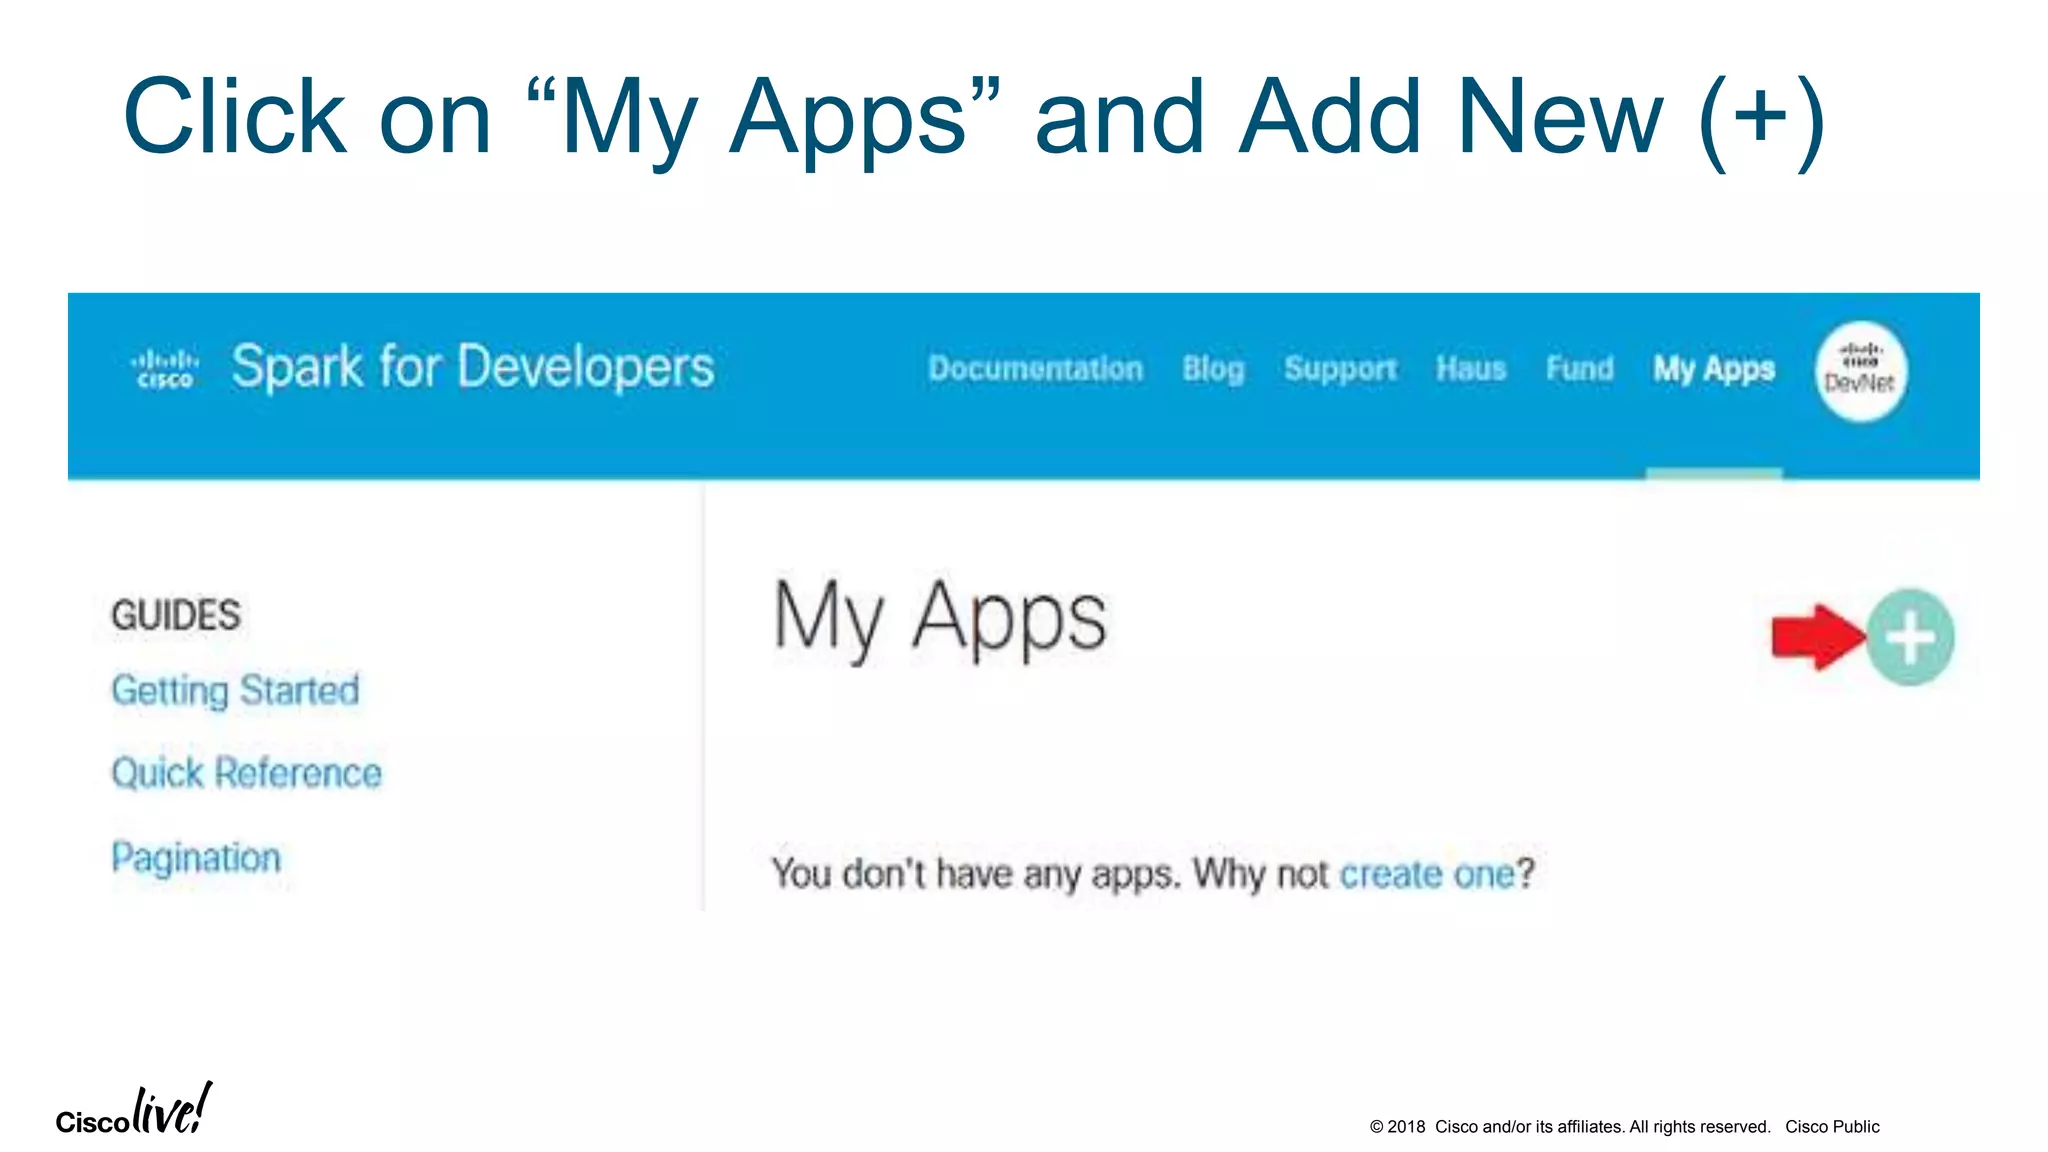The image size is (2048, 1152).
Task: Click the slide title text
Action: [975, 118]
